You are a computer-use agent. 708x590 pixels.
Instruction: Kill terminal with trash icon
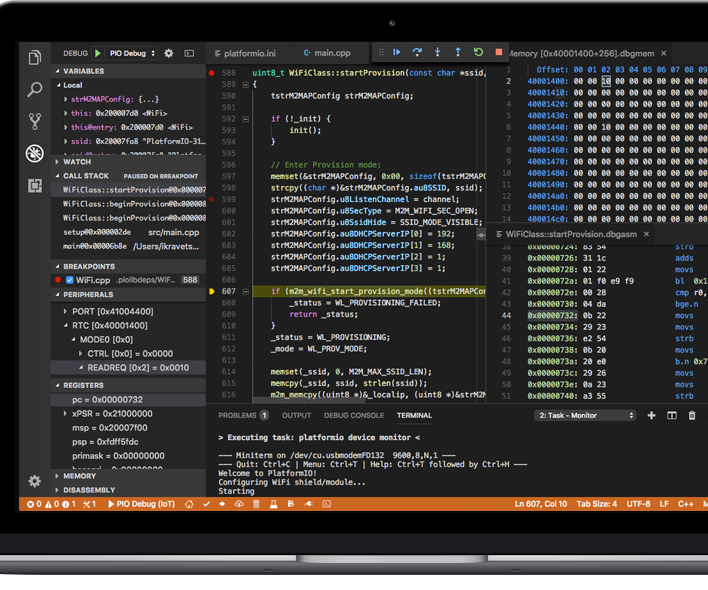(692, 415)
